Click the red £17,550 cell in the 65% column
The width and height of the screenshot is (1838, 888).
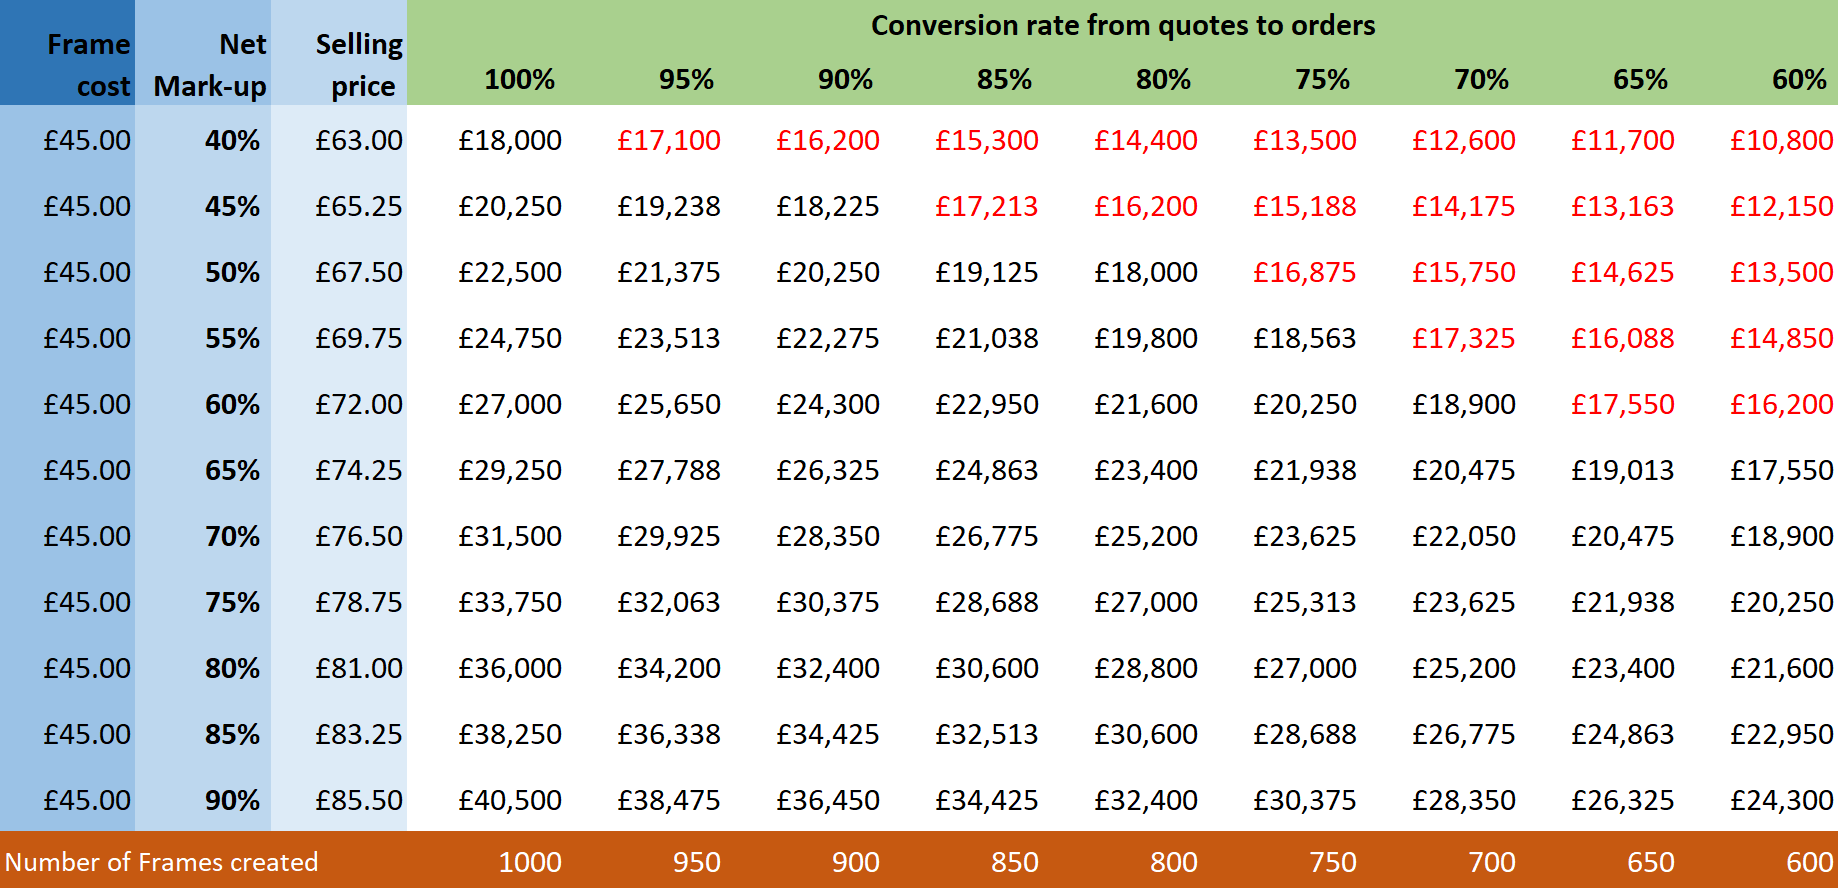pyautogui.click(x=1623, y=404)
